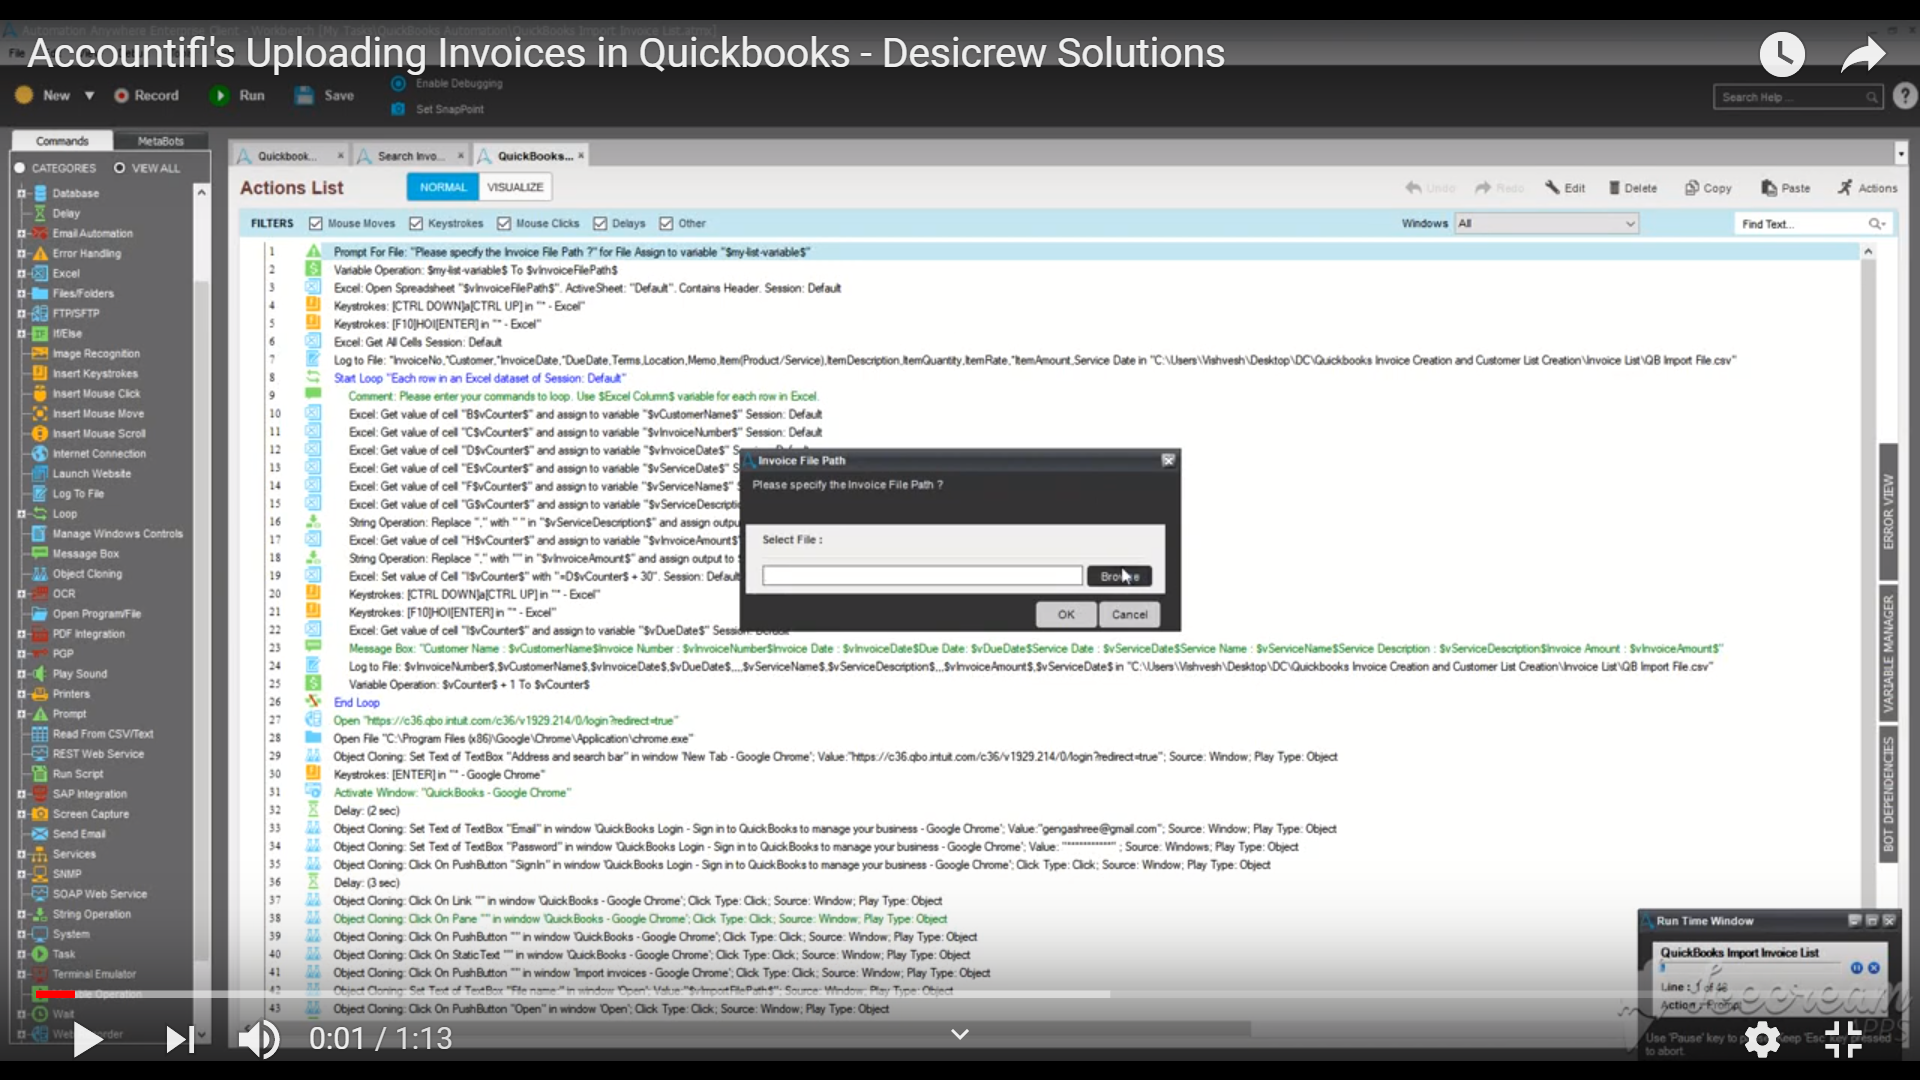Screen dimensions: 1920x1080
Task: Click the Save disk icon
Action: (304, 96)
